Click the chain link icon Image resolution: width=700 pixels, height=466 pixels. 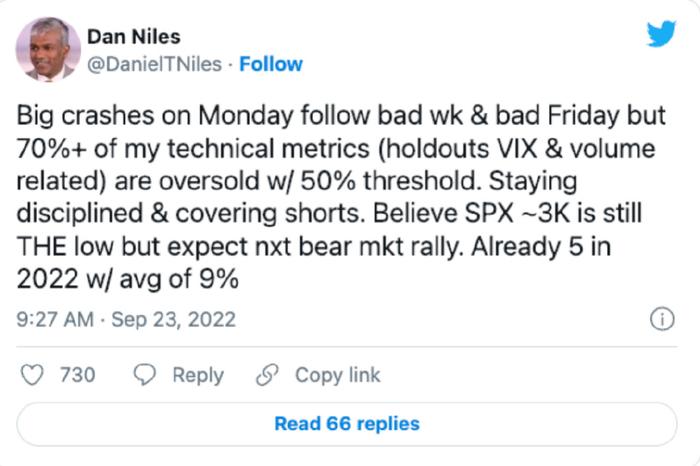[x=267, y=374]
